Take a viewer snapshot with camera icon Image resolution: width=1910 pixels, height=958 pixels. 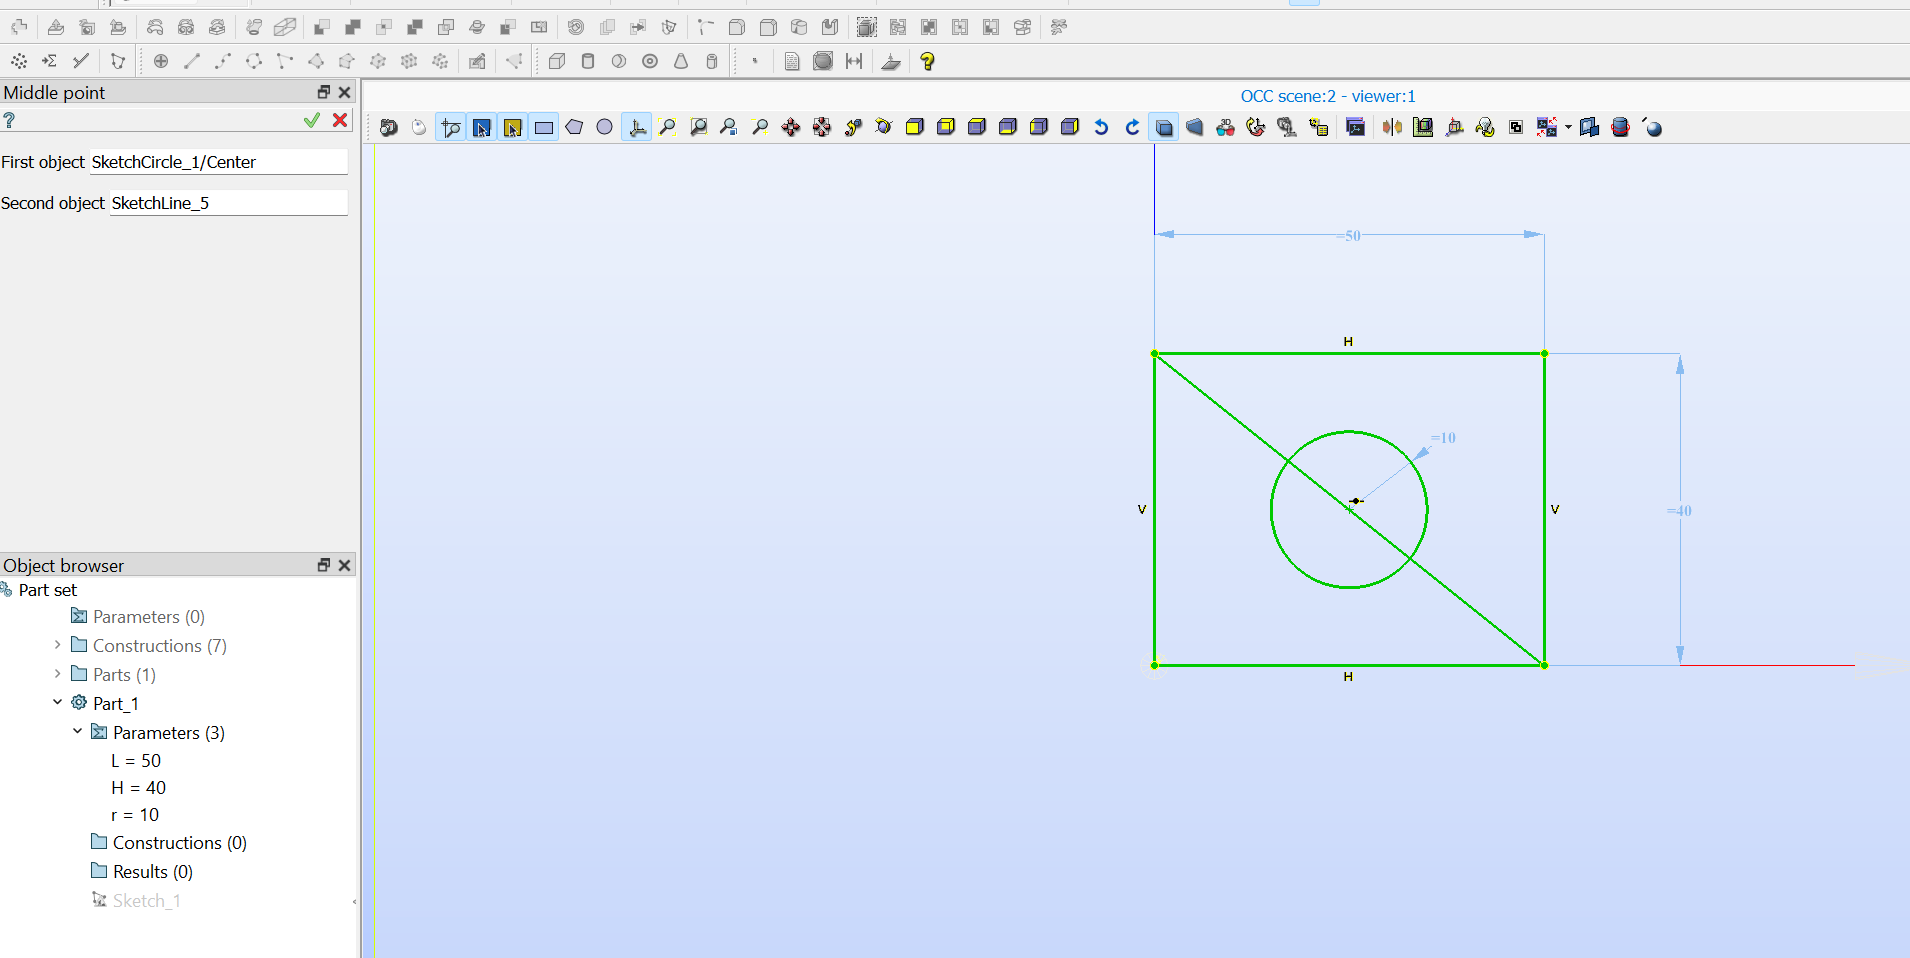pos(389,127)
